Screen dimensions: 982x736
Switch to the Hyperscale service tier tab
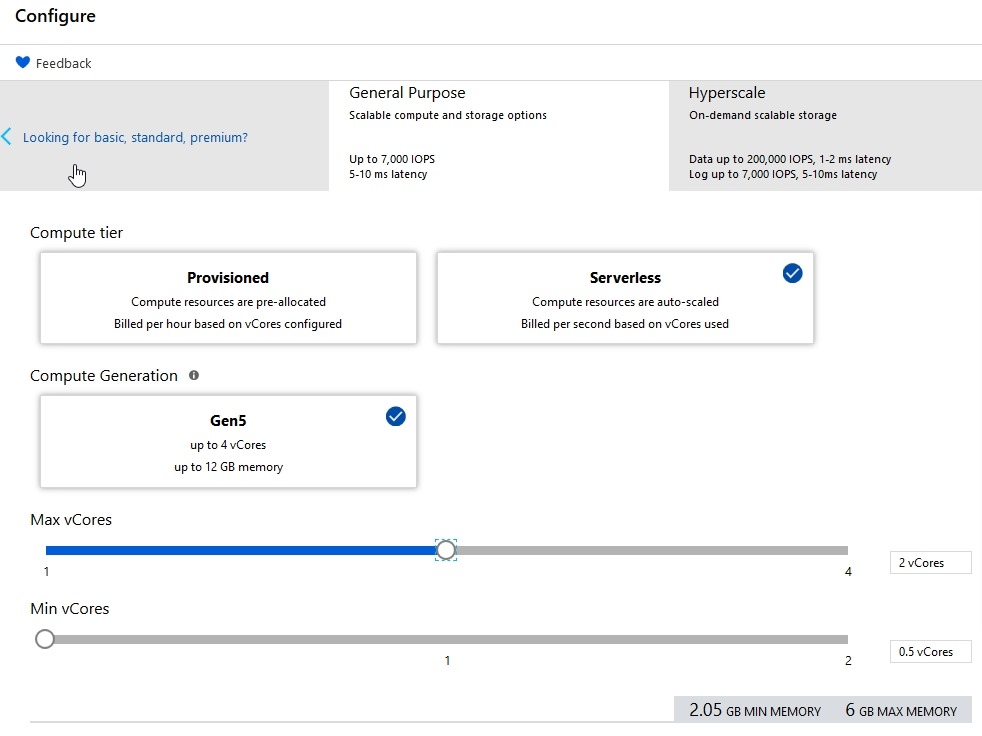pos(727,93)
